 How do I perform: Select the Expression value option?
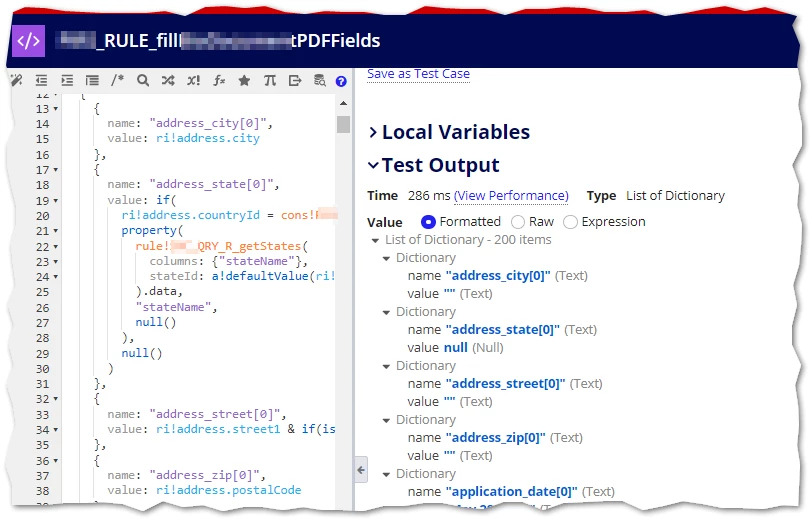pyautogui.click(x=570, y=222)
